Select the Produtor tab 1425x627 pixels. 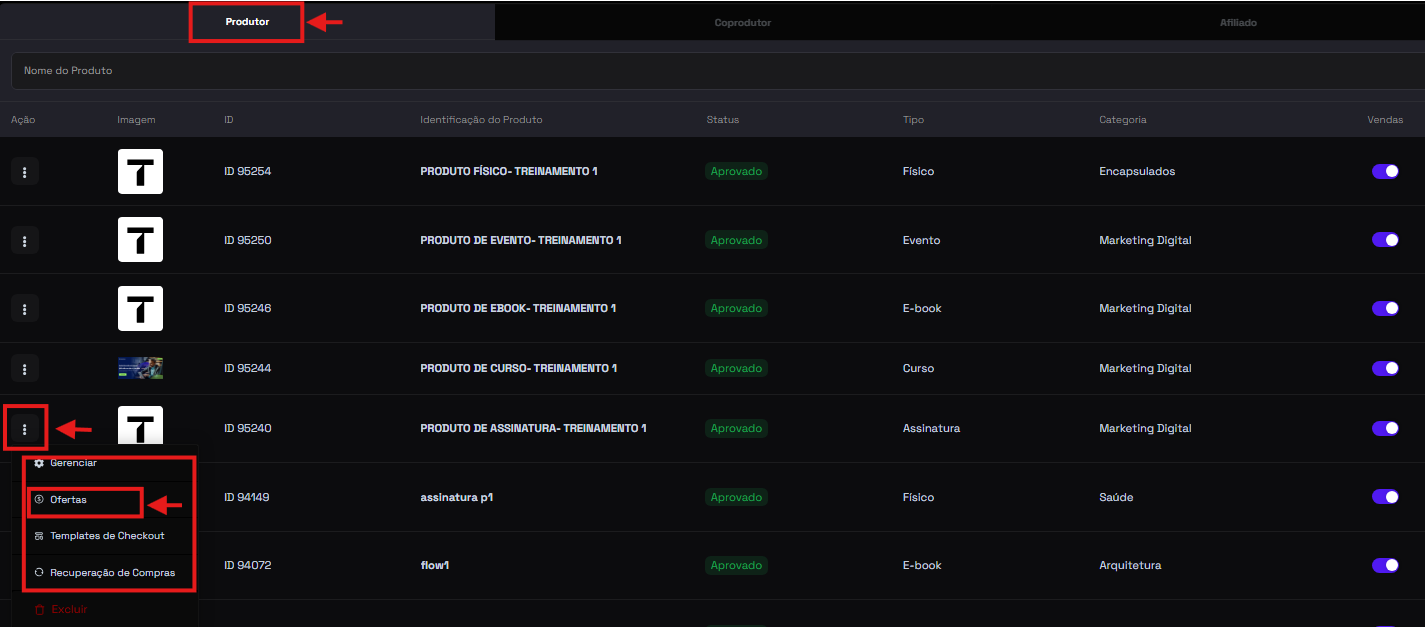click(247, 22)
